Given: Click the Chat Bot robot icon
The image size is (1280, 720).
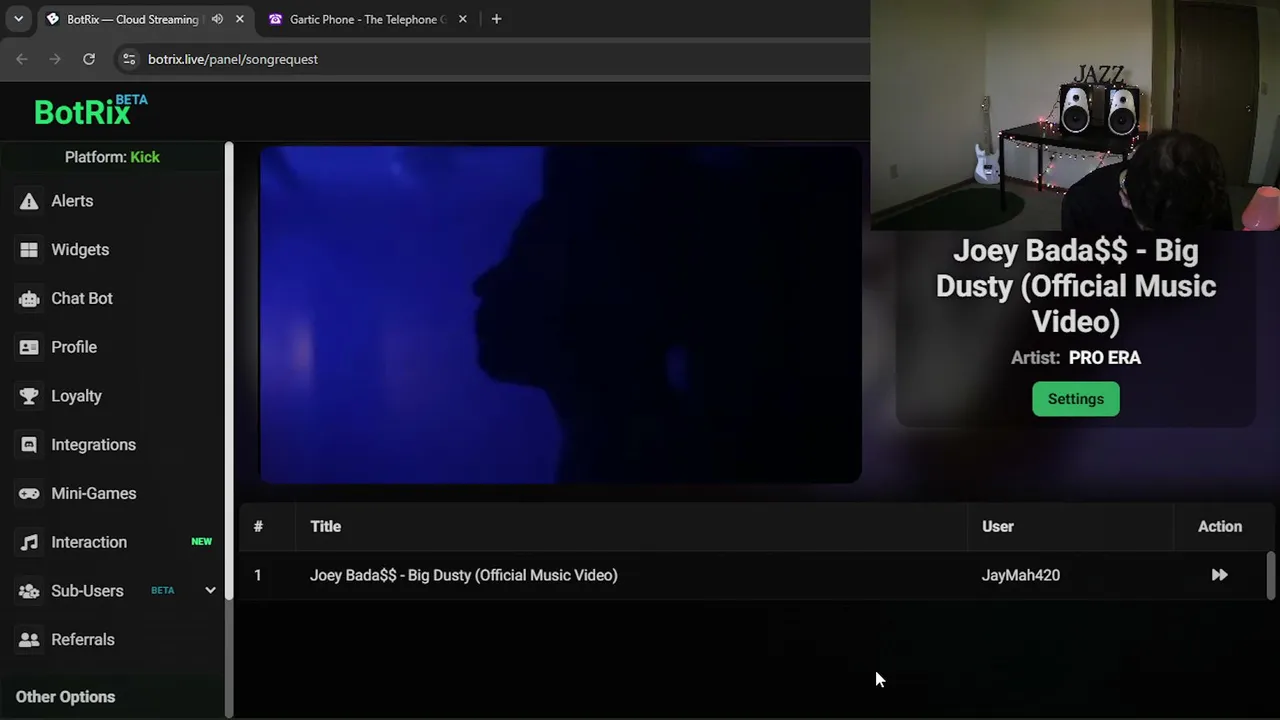Looking at the screenshot, I should (29, 299).
